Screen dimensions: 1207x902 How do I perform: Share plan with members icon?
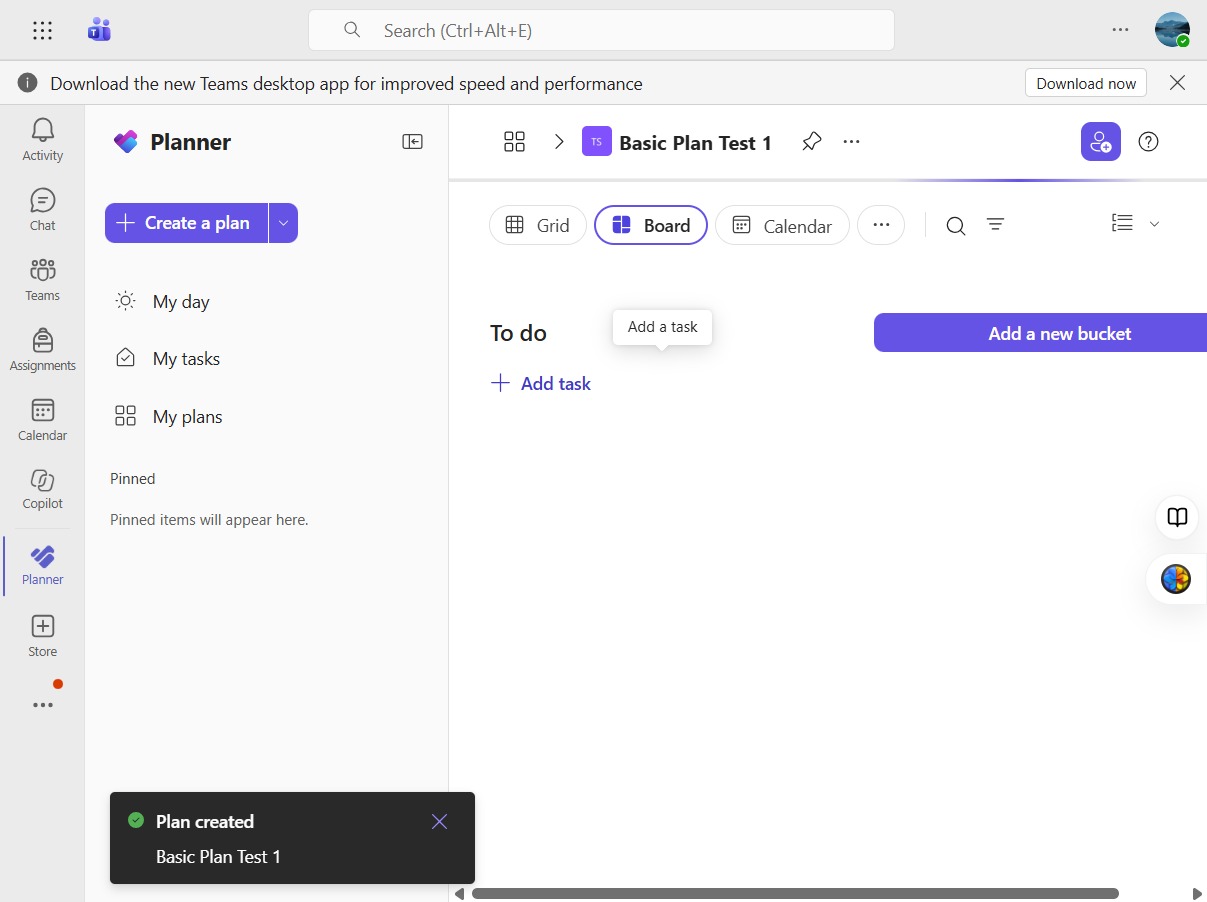1100,141
